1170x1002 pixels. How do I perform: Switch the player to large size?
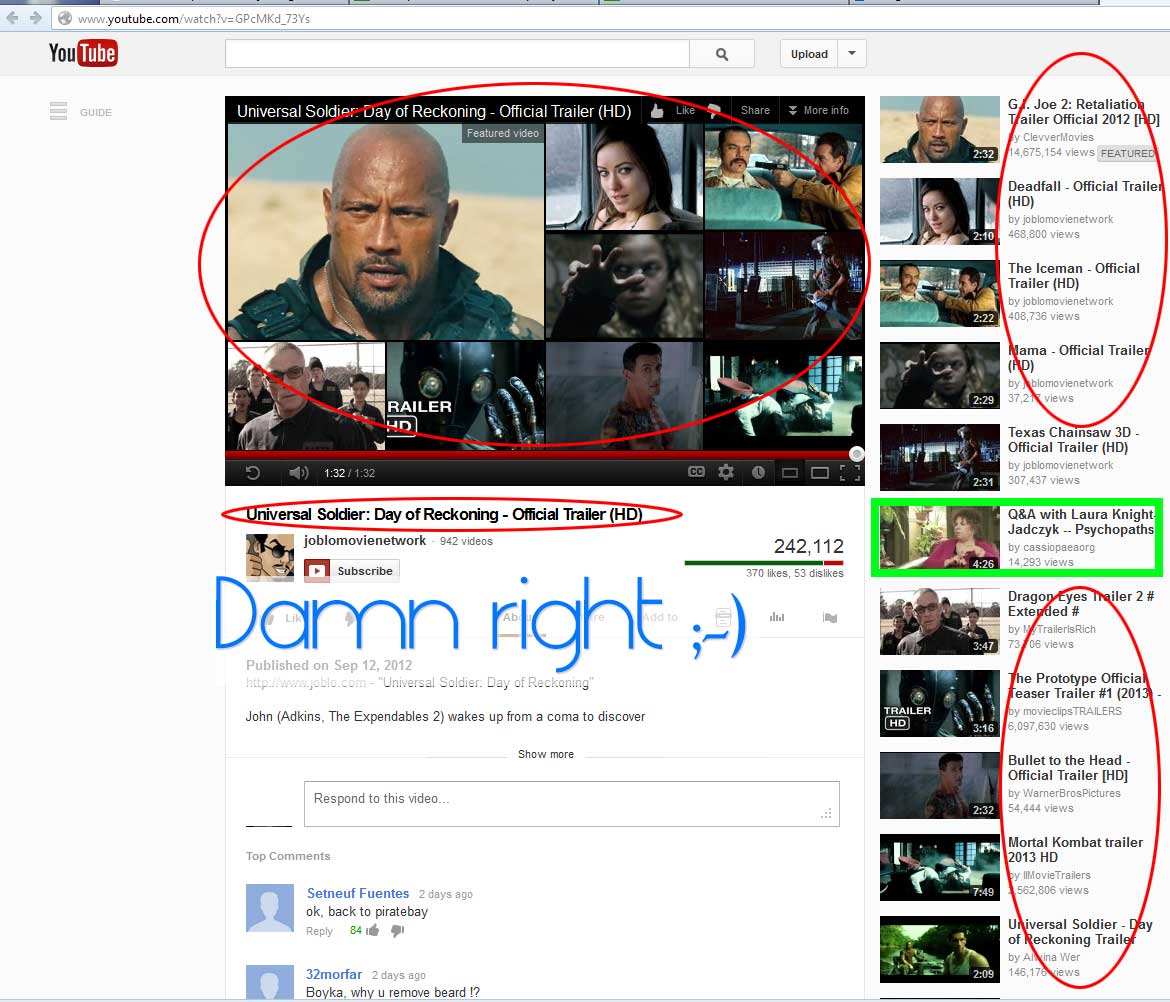click(x=820, y=472)
